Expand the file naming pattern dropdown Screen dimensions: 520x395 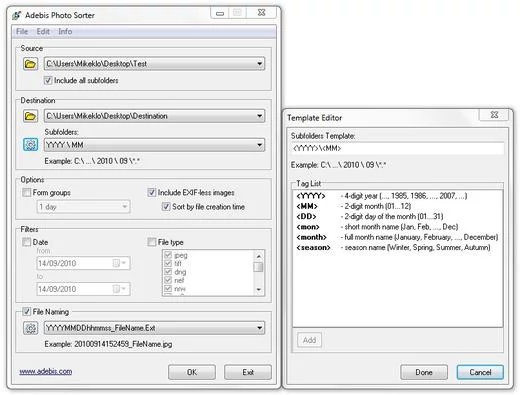click(x=259, y=328)
